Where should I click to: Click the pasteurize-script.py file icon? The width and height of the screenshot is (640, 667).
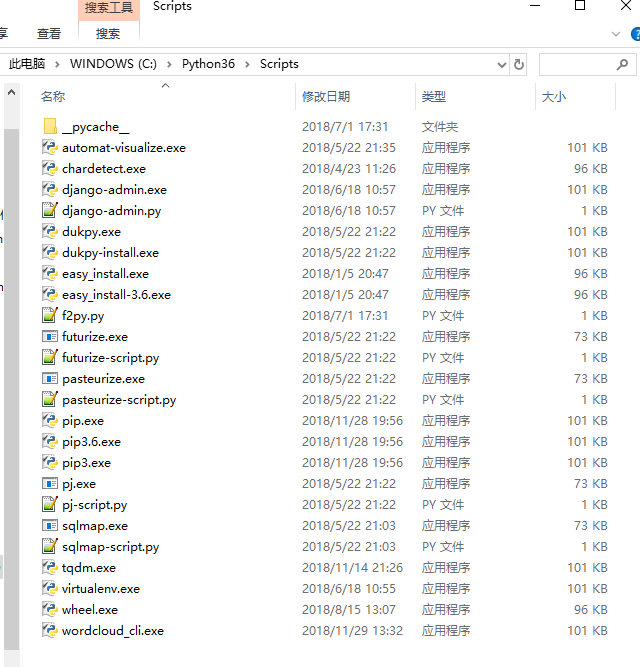click(50, 399)
